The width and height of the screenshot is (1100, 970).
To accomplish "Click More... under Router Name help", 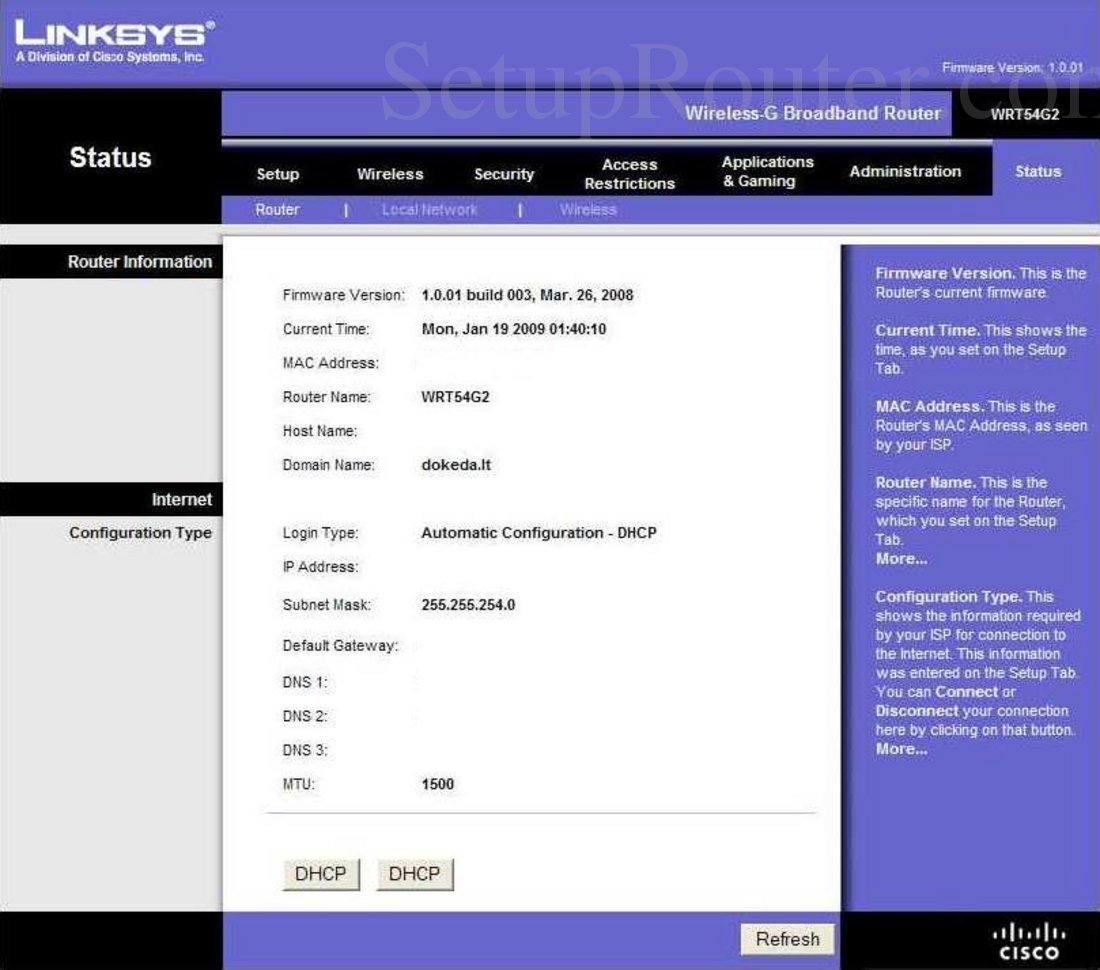I will point(898,558).
